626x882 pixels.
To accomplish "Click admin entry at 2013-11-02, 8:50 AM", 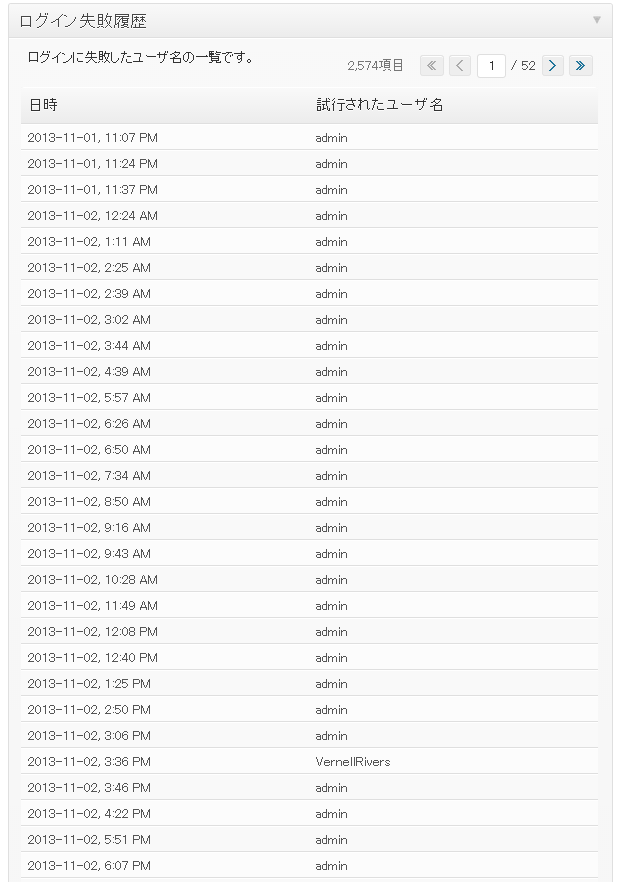I will 331,502.
